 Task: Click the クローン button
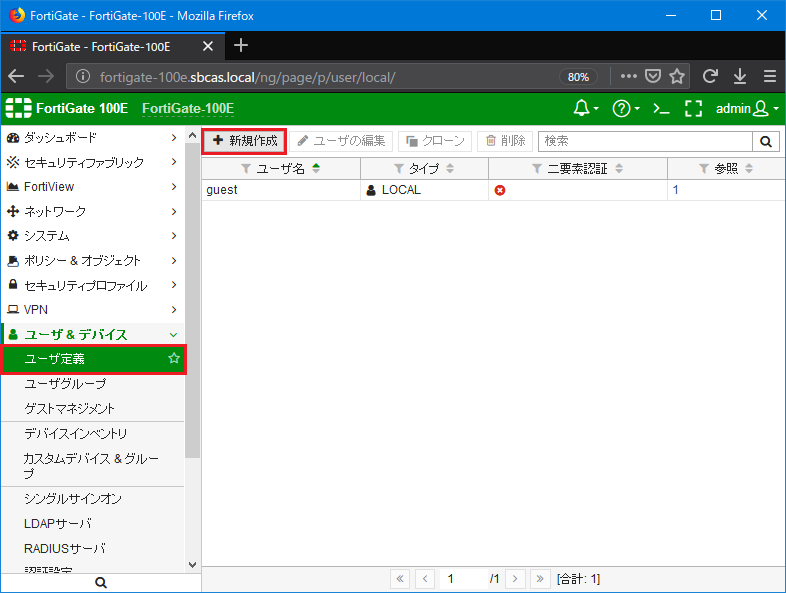[x=435, y=141]
